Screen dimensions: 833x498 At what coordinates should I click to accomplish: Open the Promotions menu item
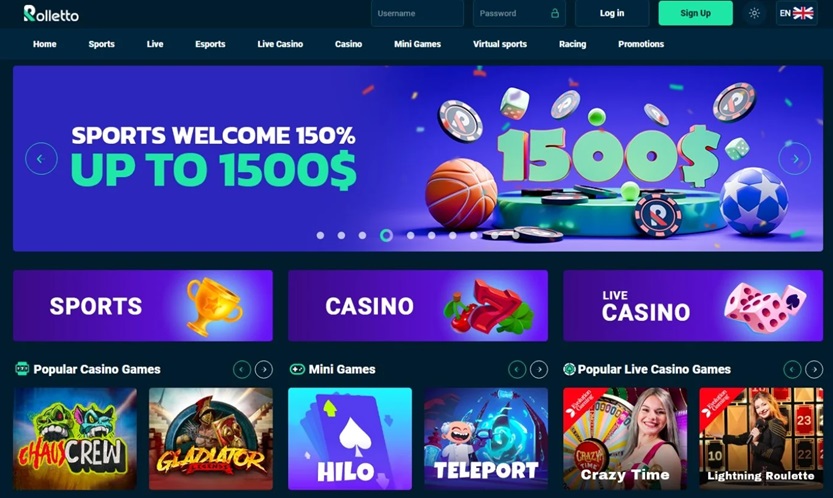pos(641,44)
